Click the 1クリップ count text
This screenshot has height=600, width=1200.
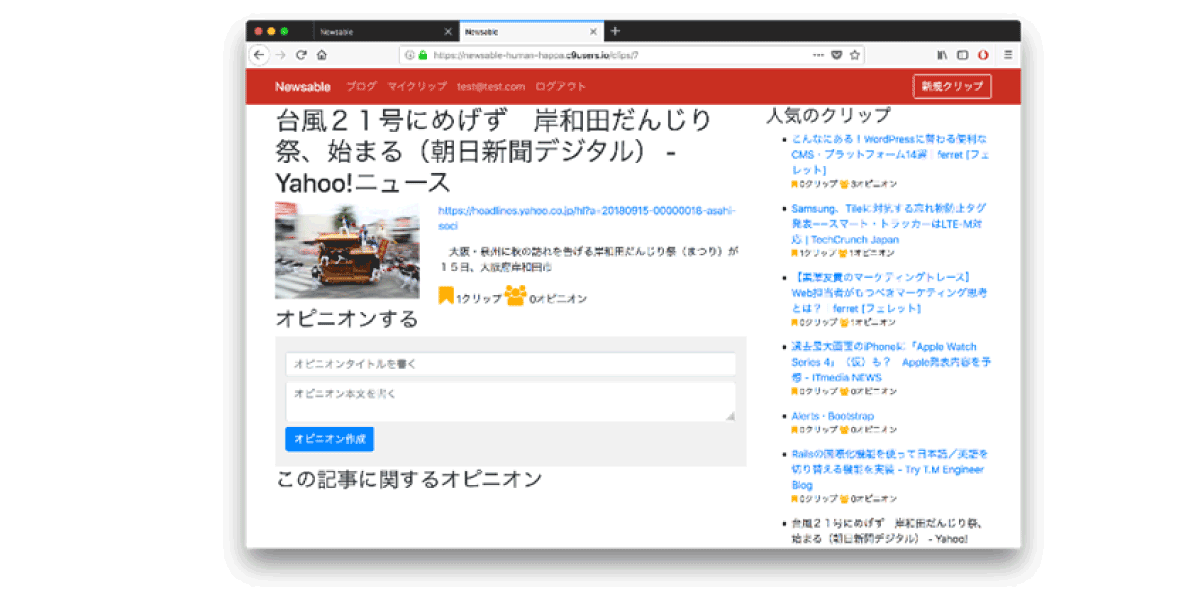coord(479,298)
